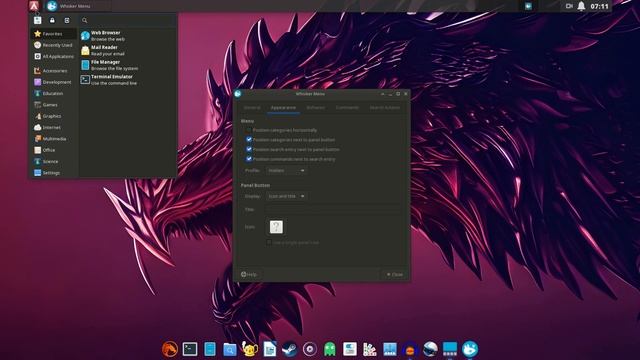Image resolution: width=640 pixels, height=360 pixels.
Task: Open settings toggle icon in dock
Action: coord(350,349)
